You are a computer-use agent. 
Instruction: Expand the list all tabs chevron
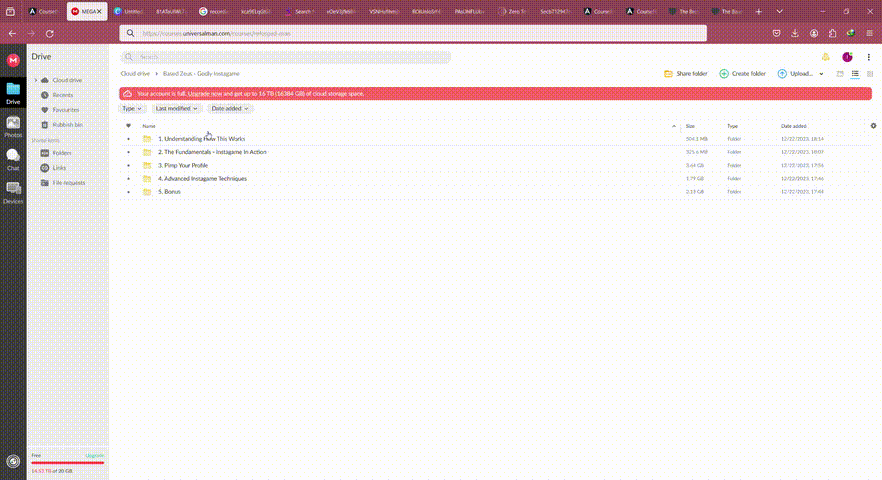[x=779, y=11]
